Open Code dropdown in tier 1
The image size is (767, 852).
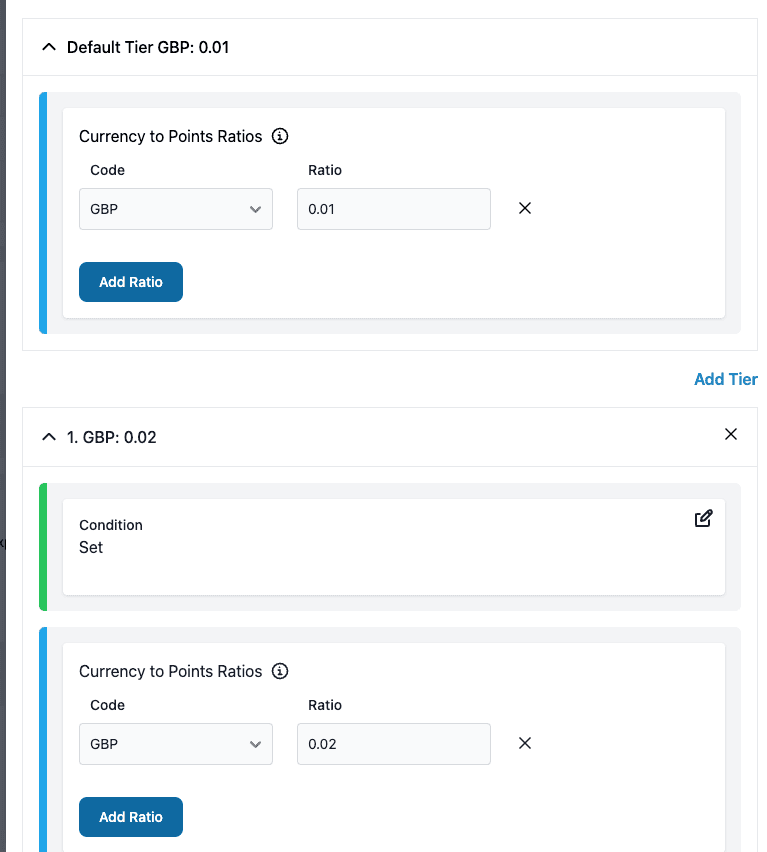(176, 744)
